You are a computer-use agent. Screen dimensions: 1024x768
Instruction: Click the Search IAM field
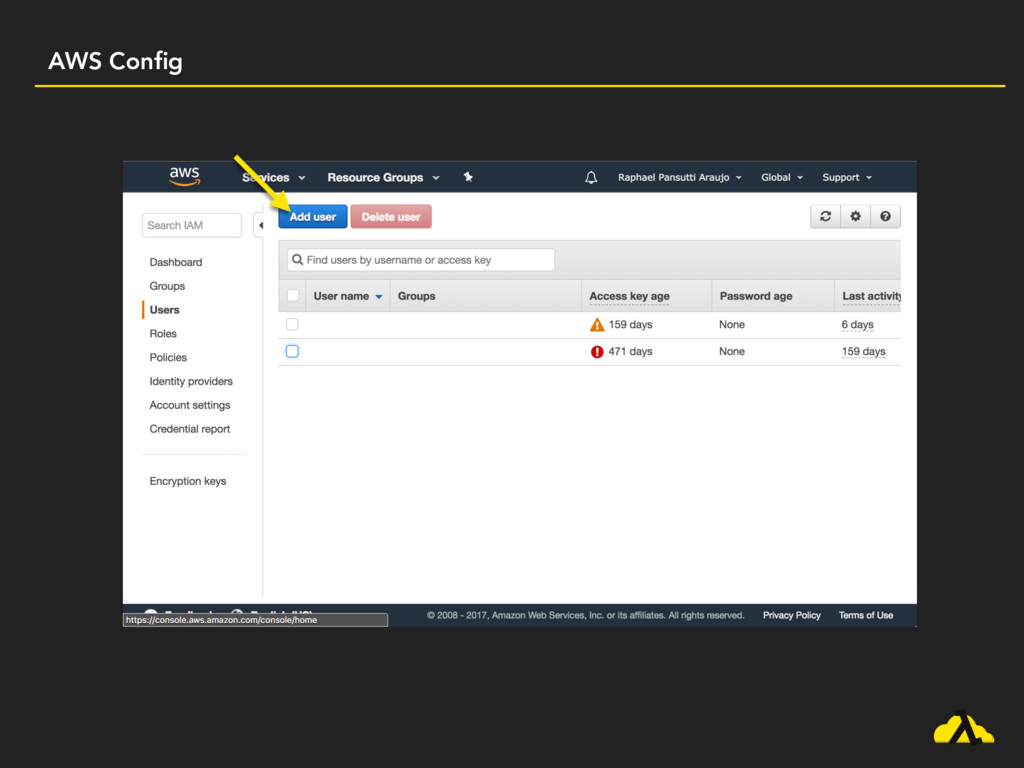point(191,225)
